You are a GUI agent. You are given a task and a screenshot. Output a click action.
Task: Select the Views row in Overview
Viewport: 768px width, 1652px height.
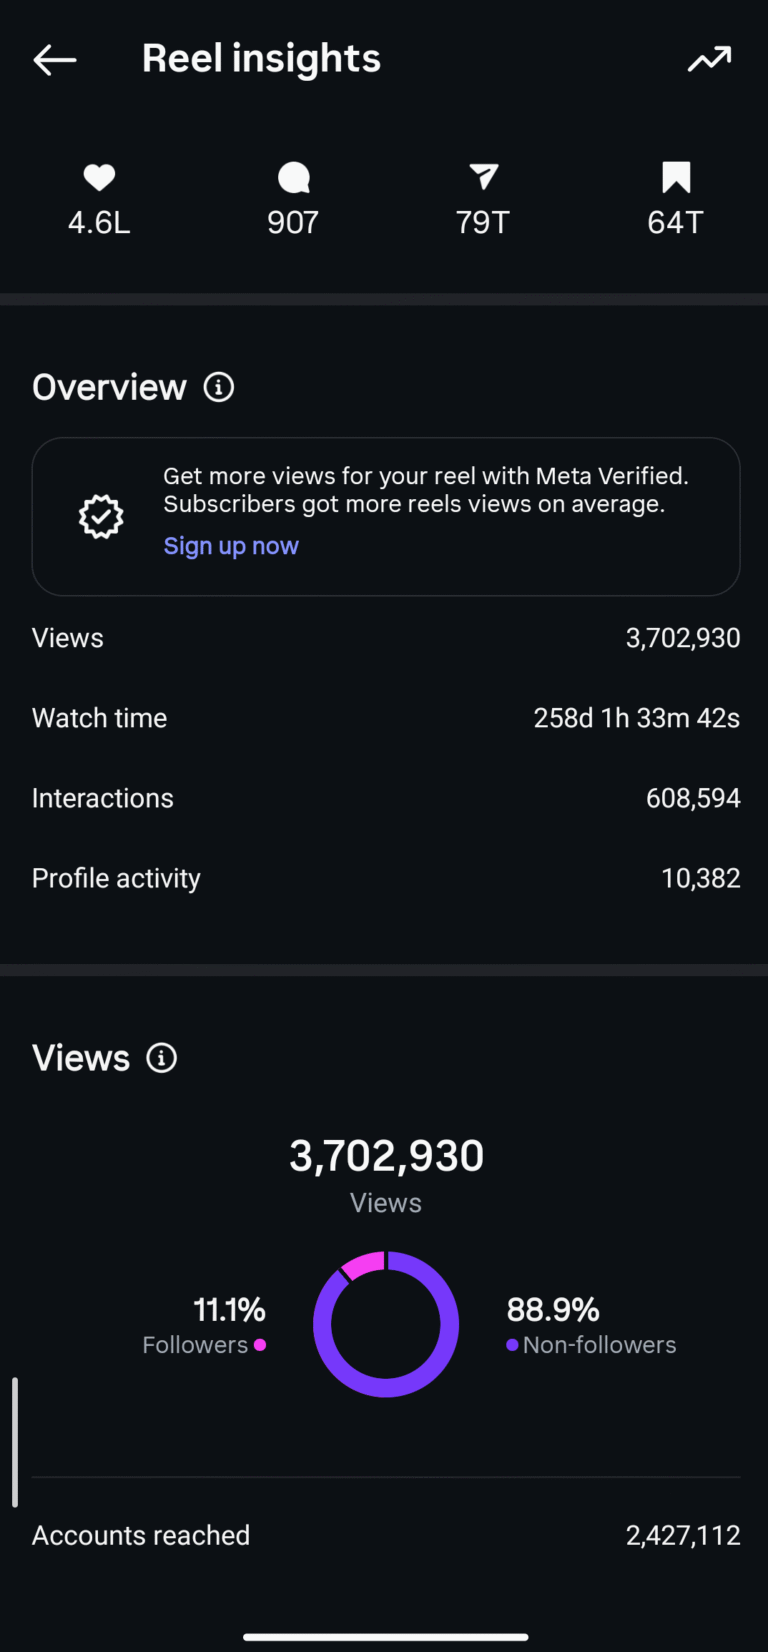(x=386, y=638)
